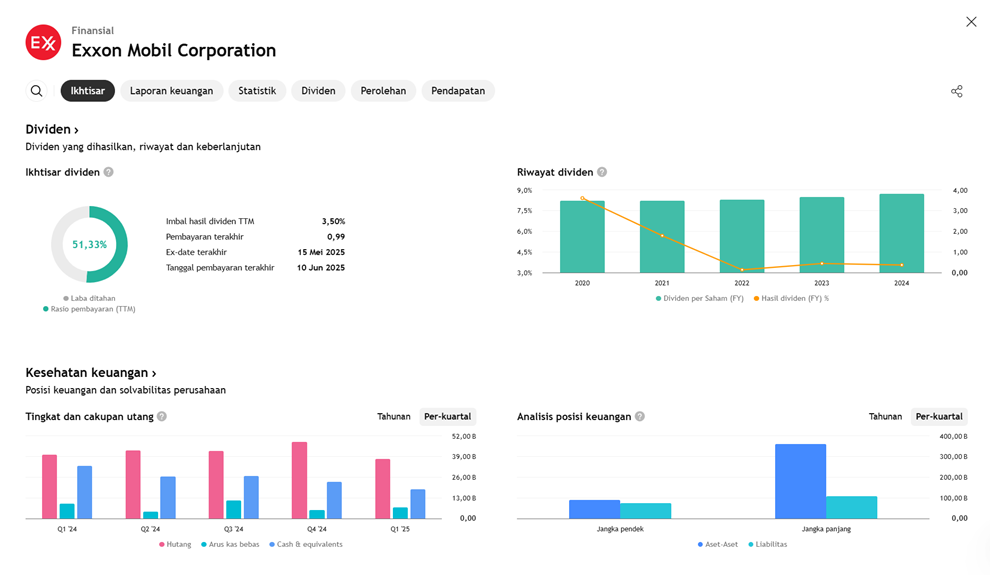Click the Exxon Mobil Corporation title
Viewport: 990px width, 575px height.
(174, 50)
